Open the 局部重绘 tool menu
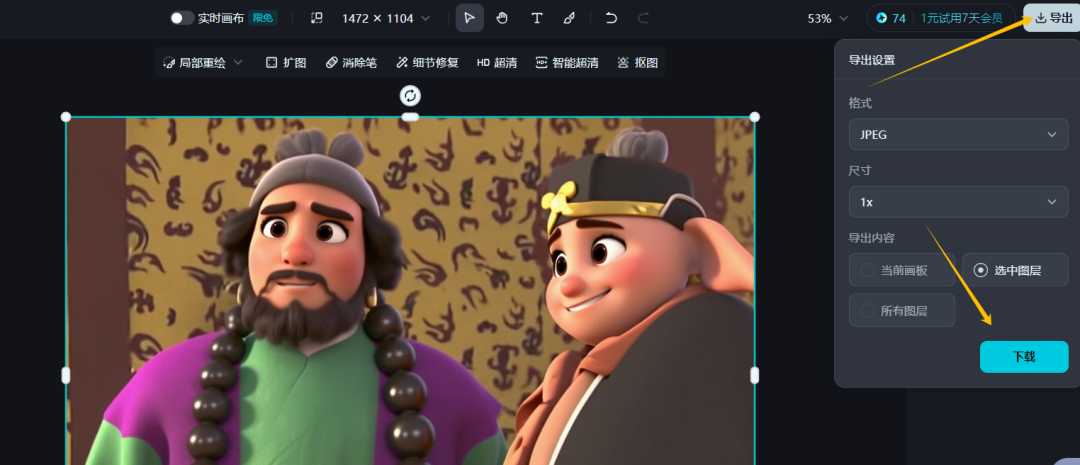 coord(204,62)
